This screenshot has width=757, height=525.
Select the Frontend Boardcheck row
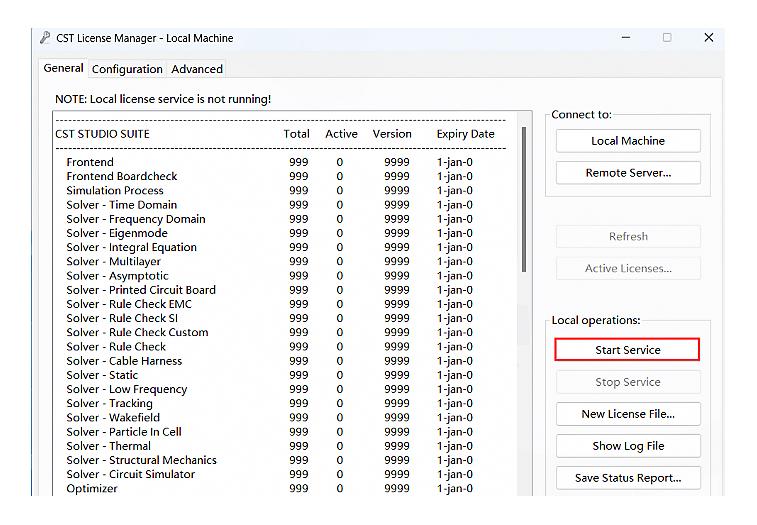[x=269, y=176]
